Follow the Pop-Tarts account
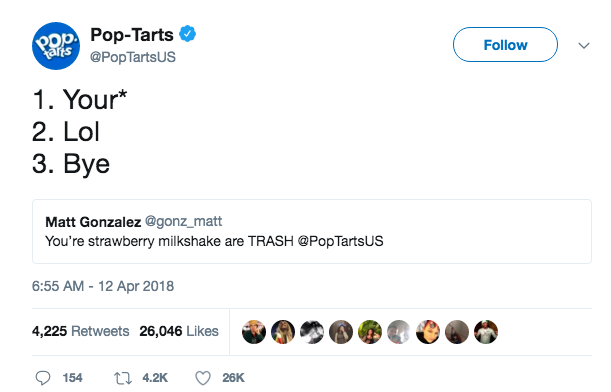 coord(505,45)
